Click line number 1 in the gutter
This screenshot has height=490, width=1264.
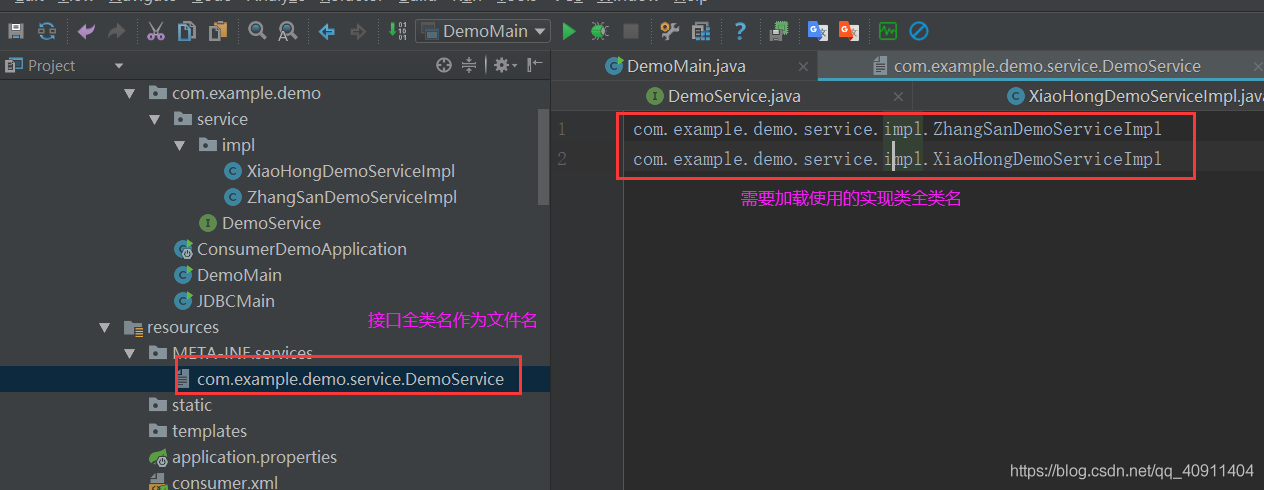click(x=562, y=129)
